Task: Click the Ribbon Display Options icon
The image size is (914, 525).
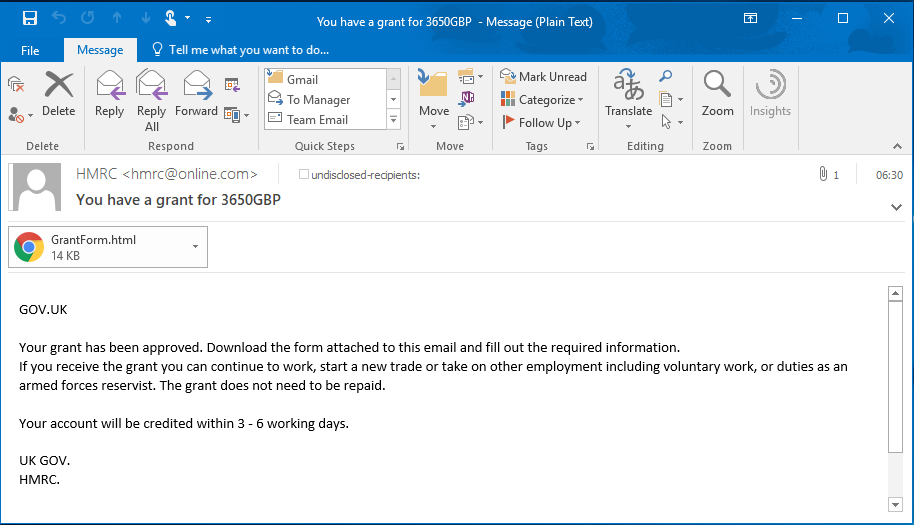Action: 750,18
